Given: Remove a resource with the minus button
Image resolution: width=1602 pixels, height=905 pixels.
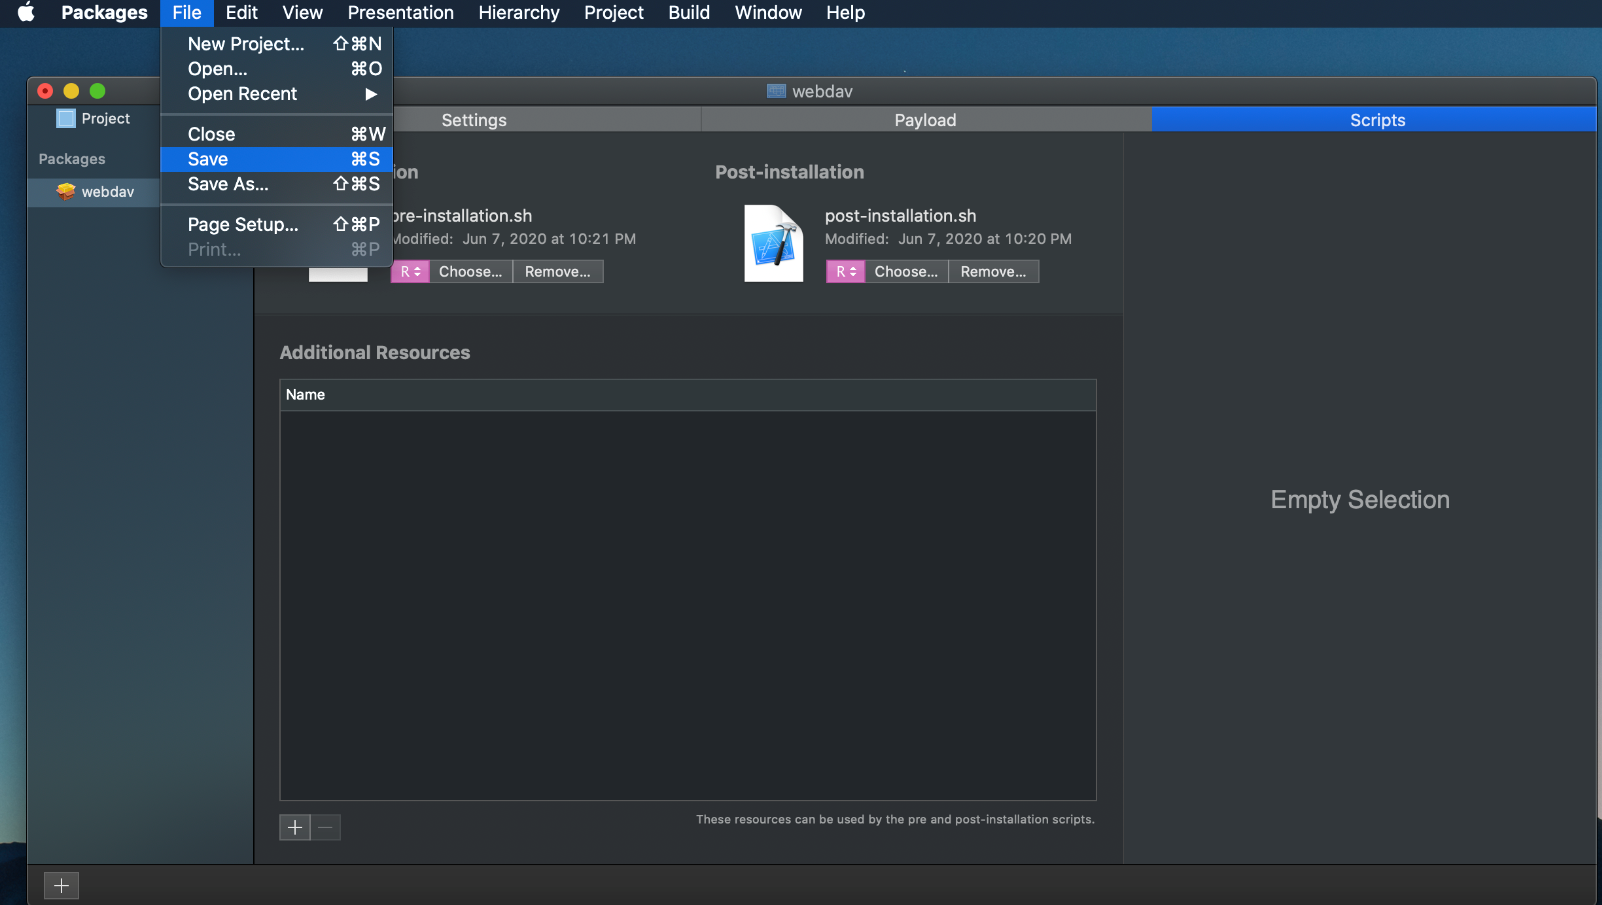Looking at the screenshot, I should [326, 827].
